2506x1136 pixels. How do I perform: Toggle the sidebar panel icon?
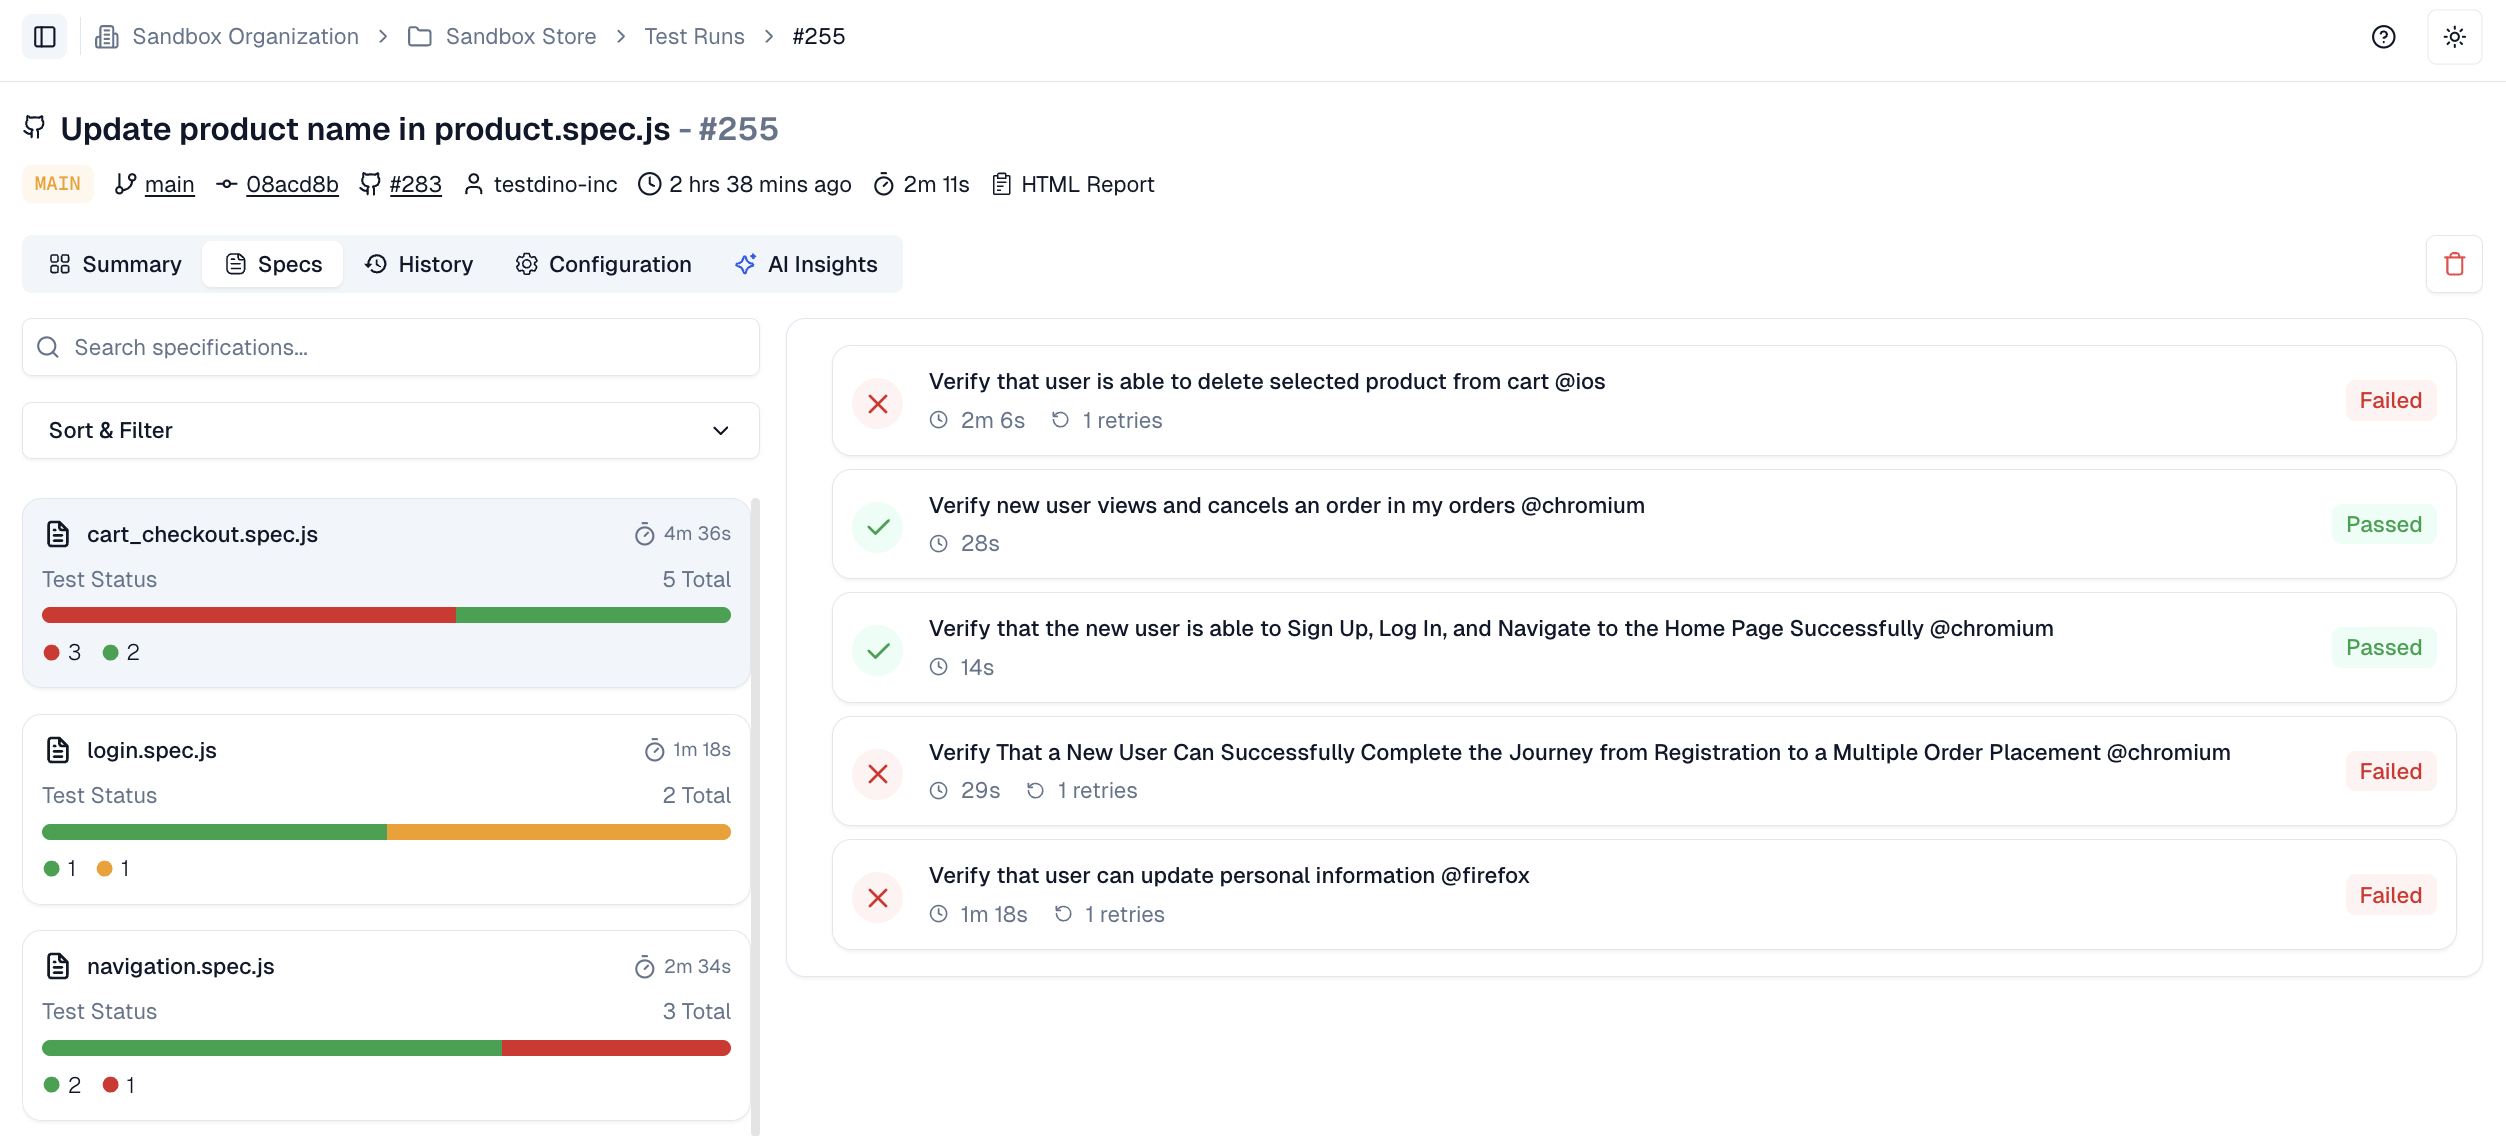click(x=44, y=37)
